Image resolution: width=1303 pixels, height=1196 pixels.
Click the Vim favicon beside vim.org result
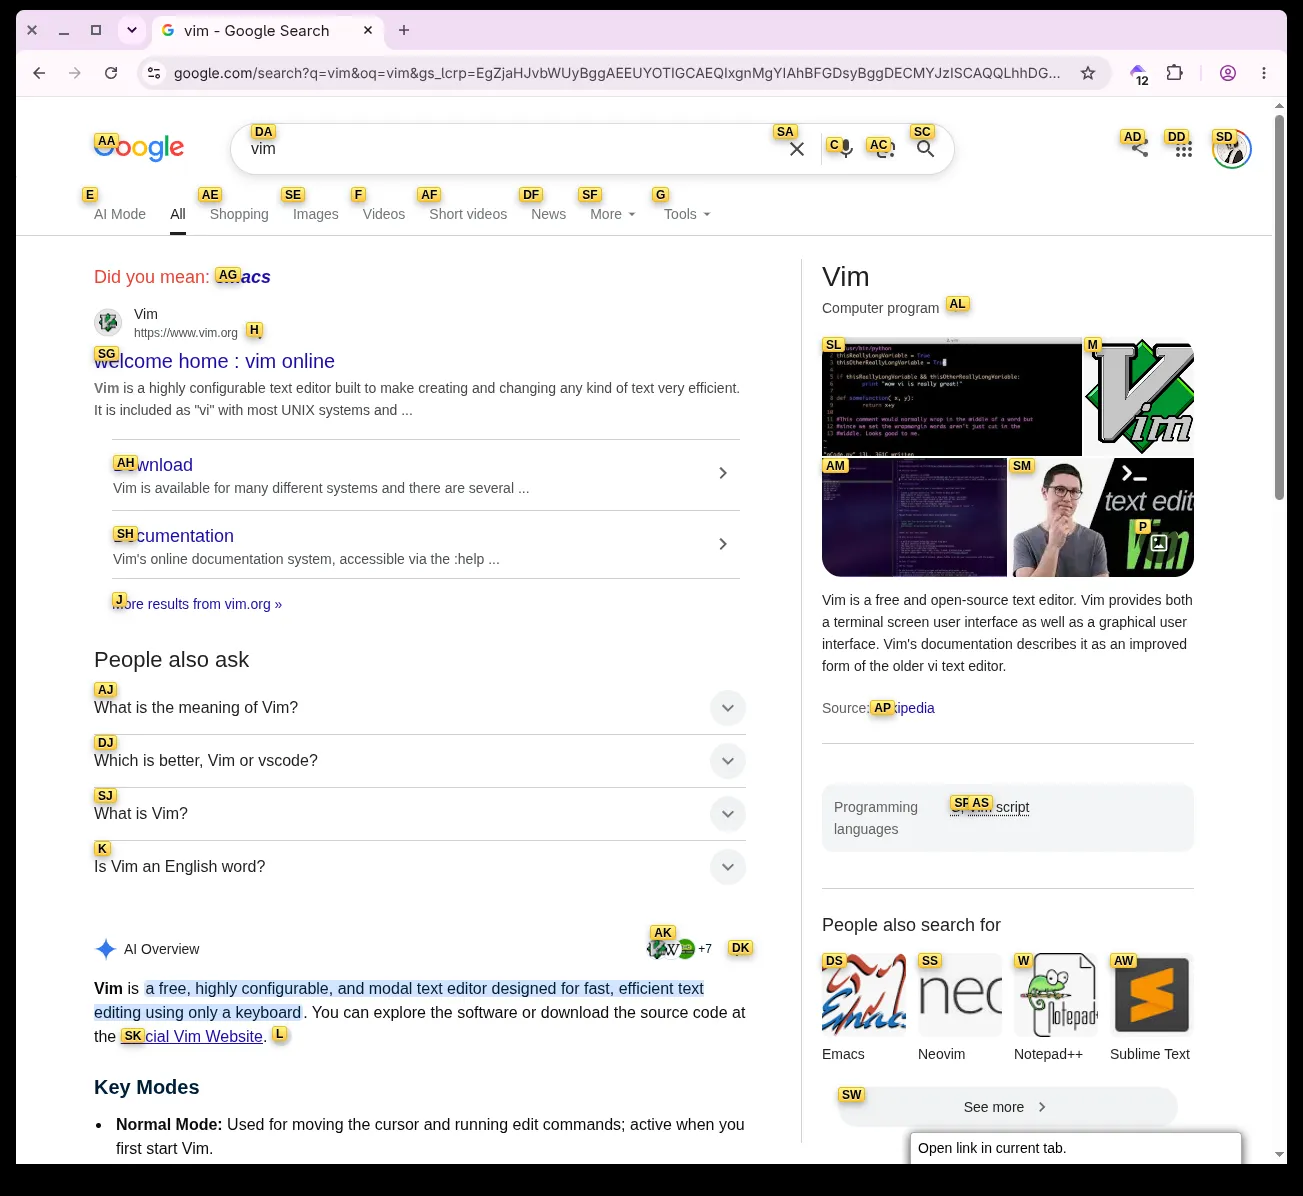pos(108,322)
